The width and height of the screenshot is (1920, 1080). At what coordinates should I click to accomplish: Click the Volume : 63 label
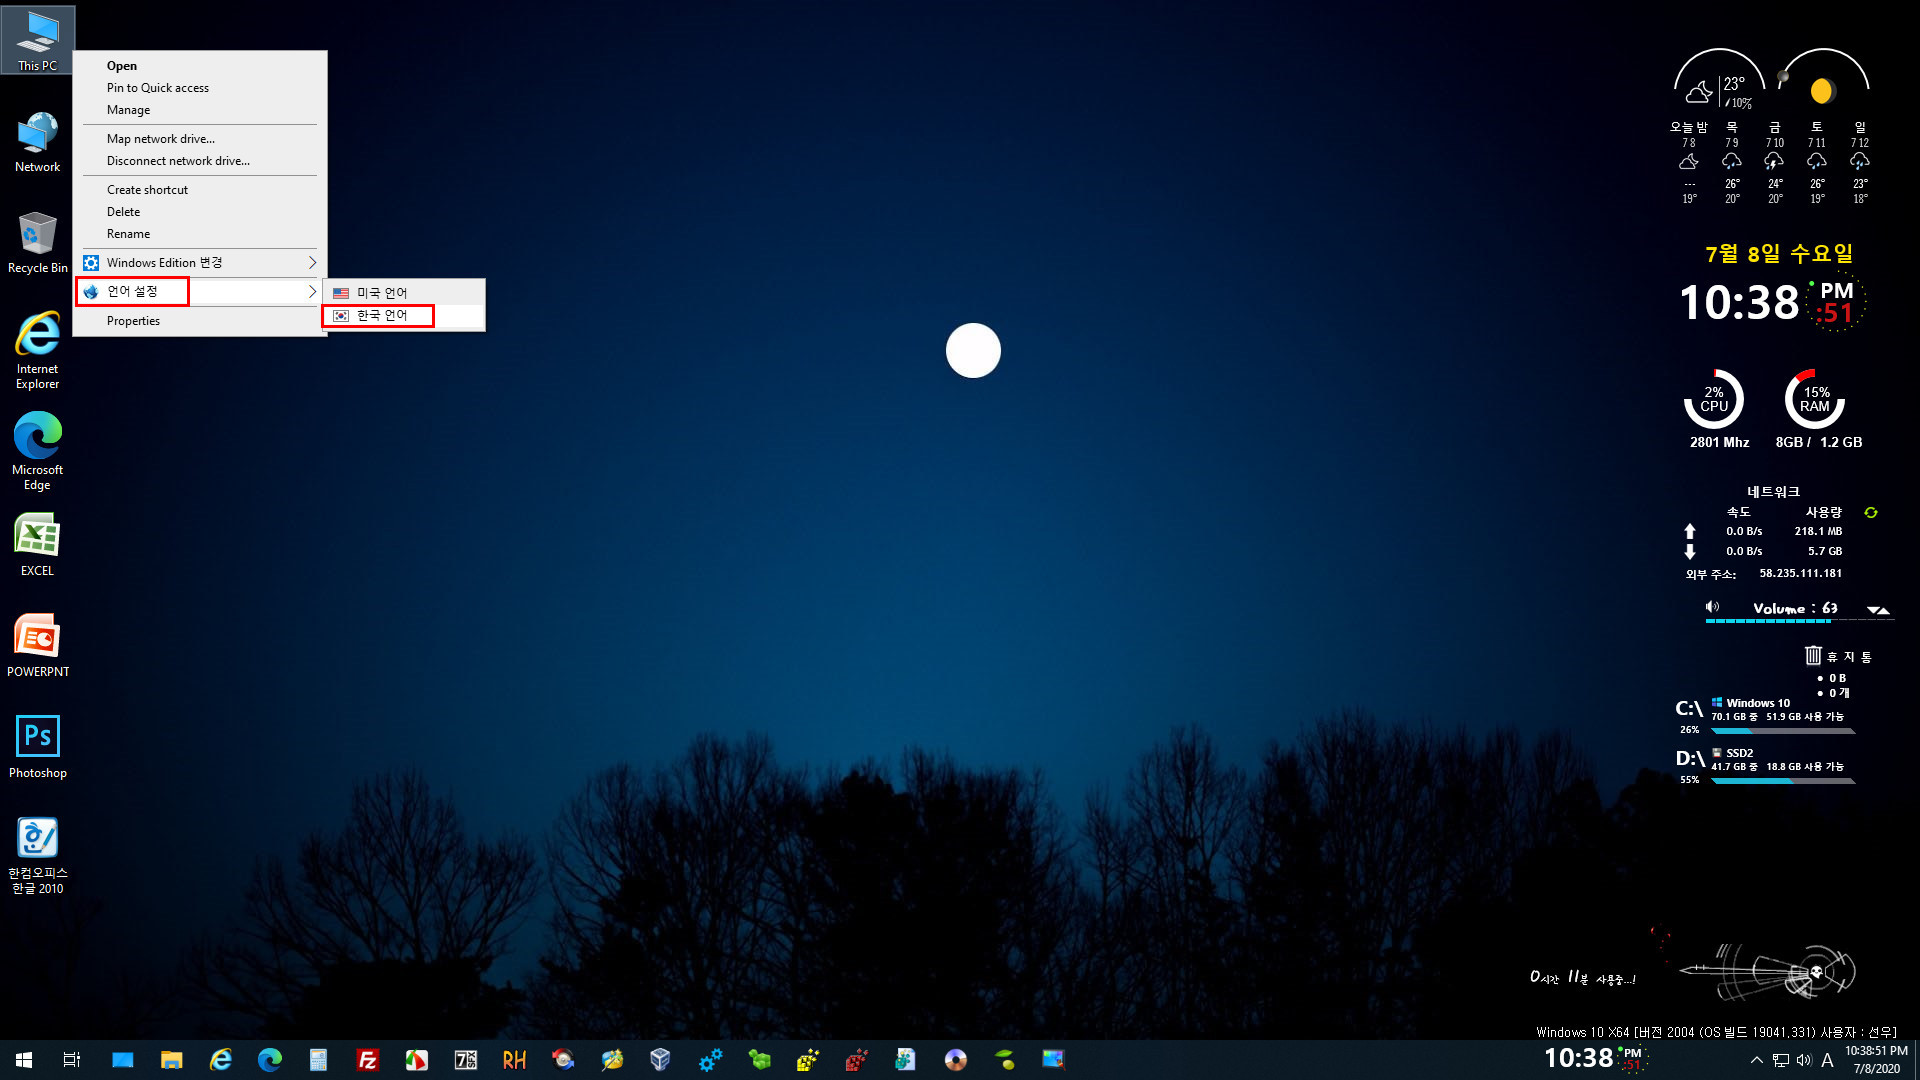coord(1795,608)
